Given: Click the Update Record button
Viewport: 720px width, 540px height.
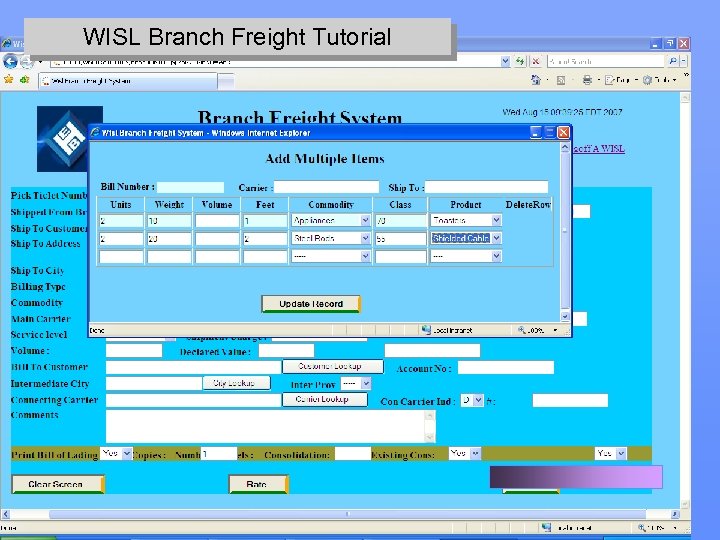Looking at the screenshot, I should (311, 304).
